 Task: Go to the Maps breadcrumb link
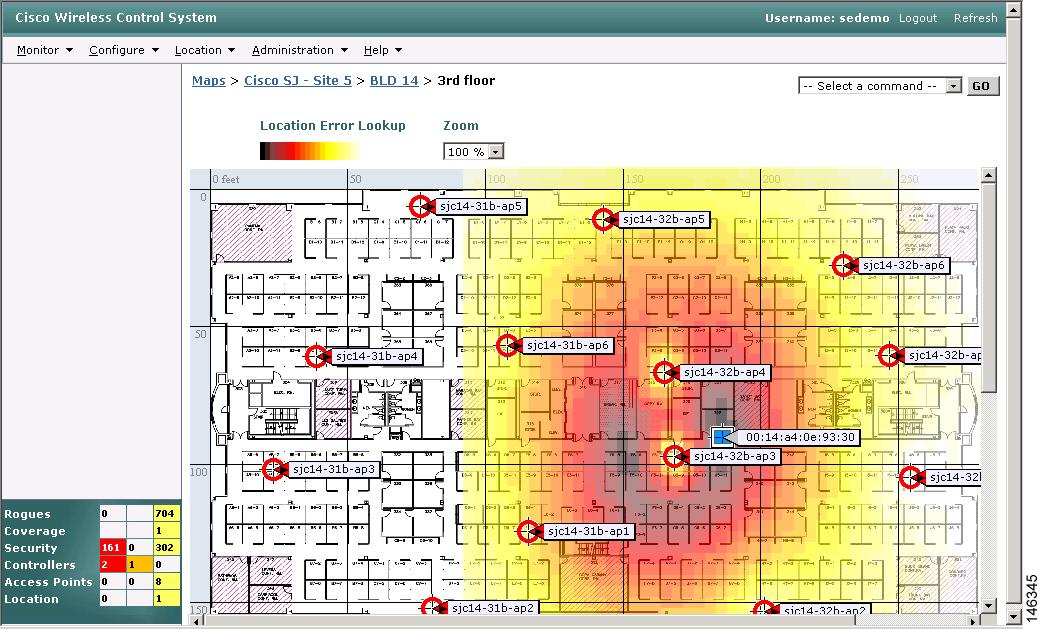tap(208, 80)
